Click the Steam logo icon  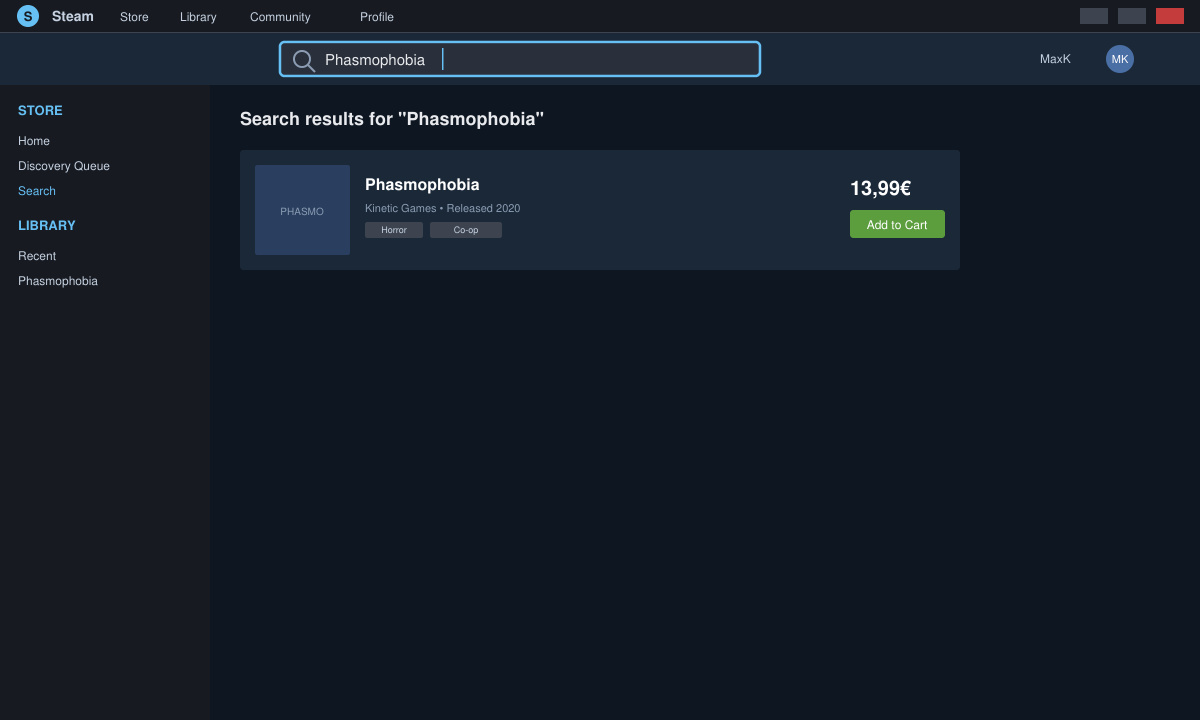tap(28, 16)
